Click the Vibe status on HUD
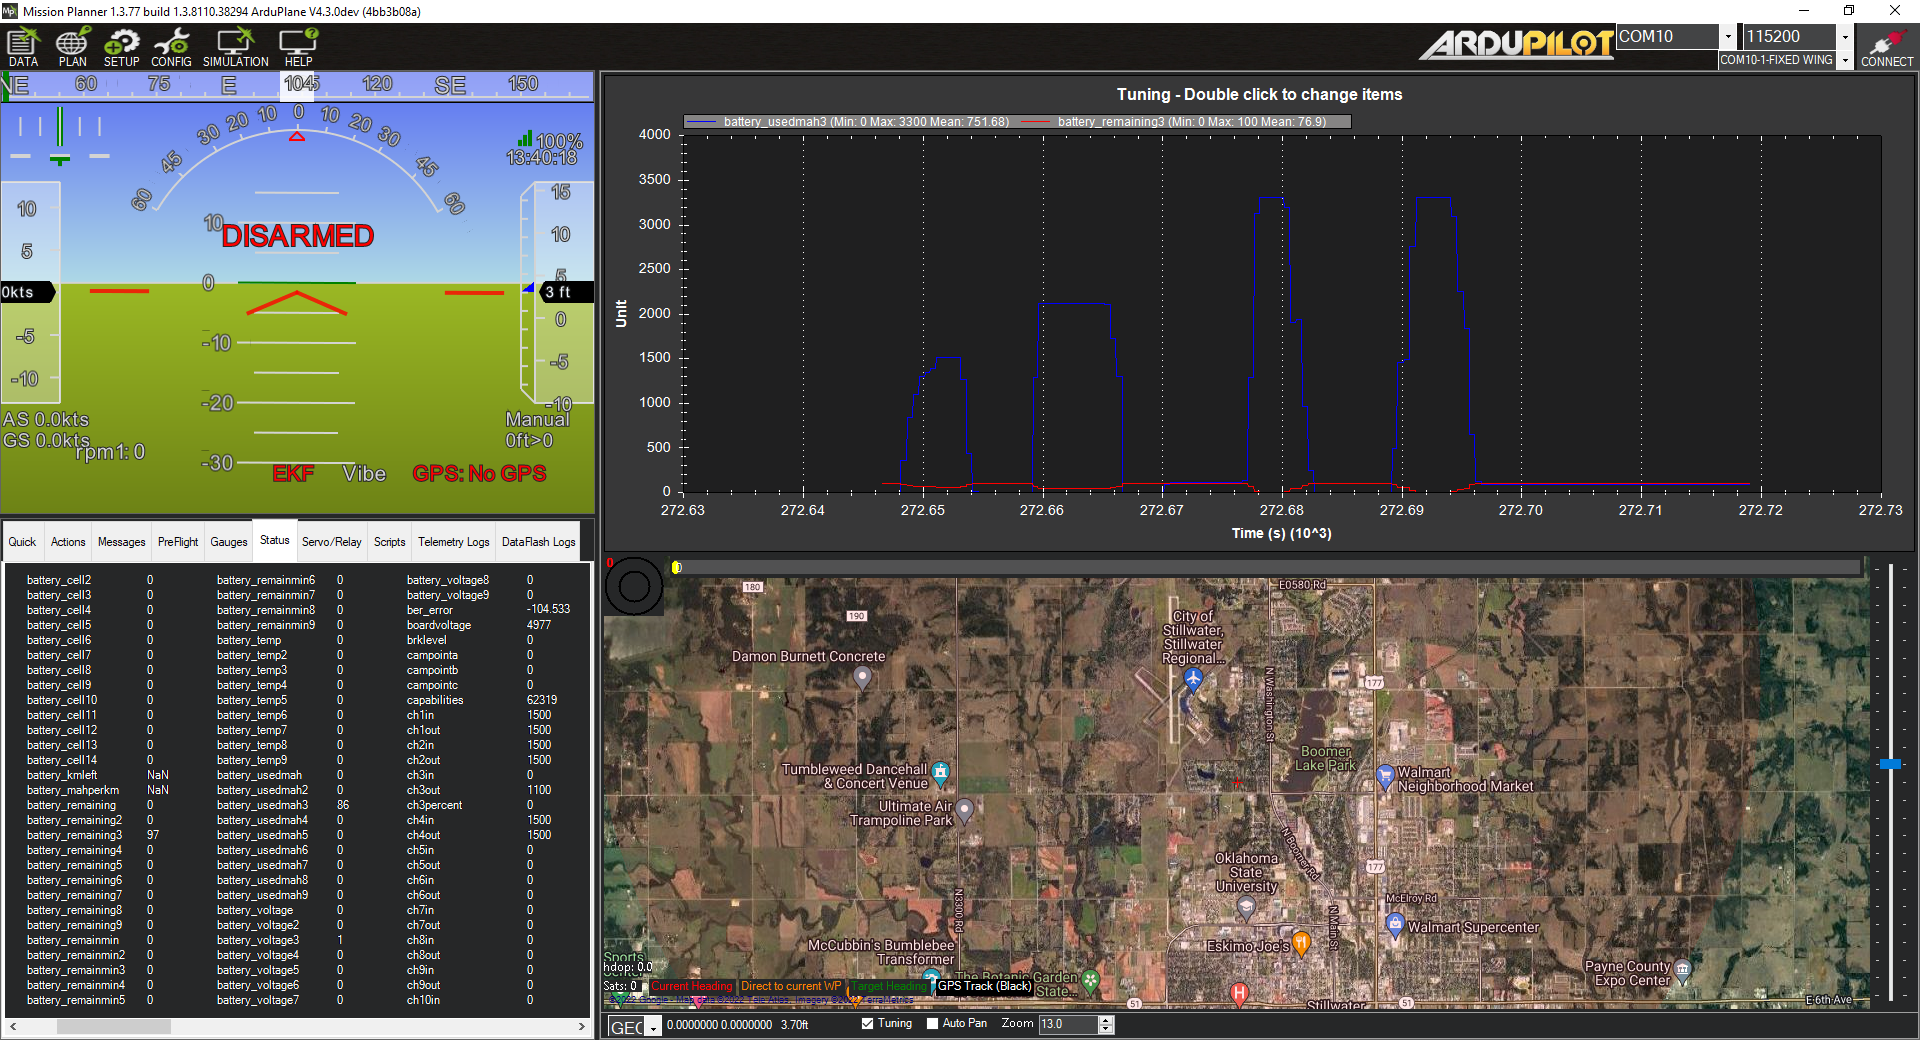The width and height of the screenshot is (1920, 1040). [x=364, y=474]
